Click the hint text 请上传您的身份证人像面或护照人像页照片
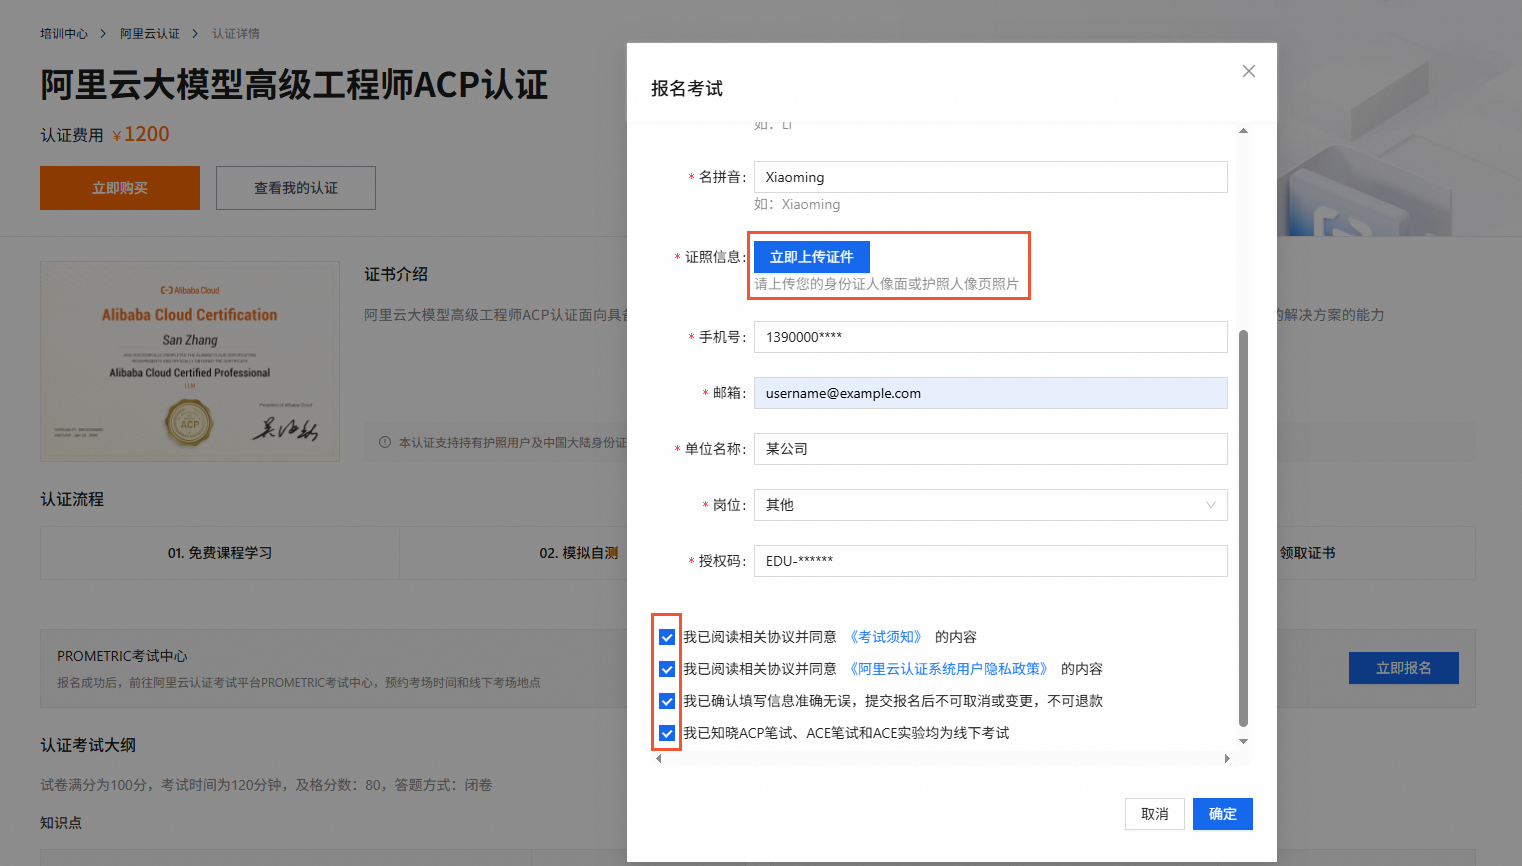 click(886, 284)
